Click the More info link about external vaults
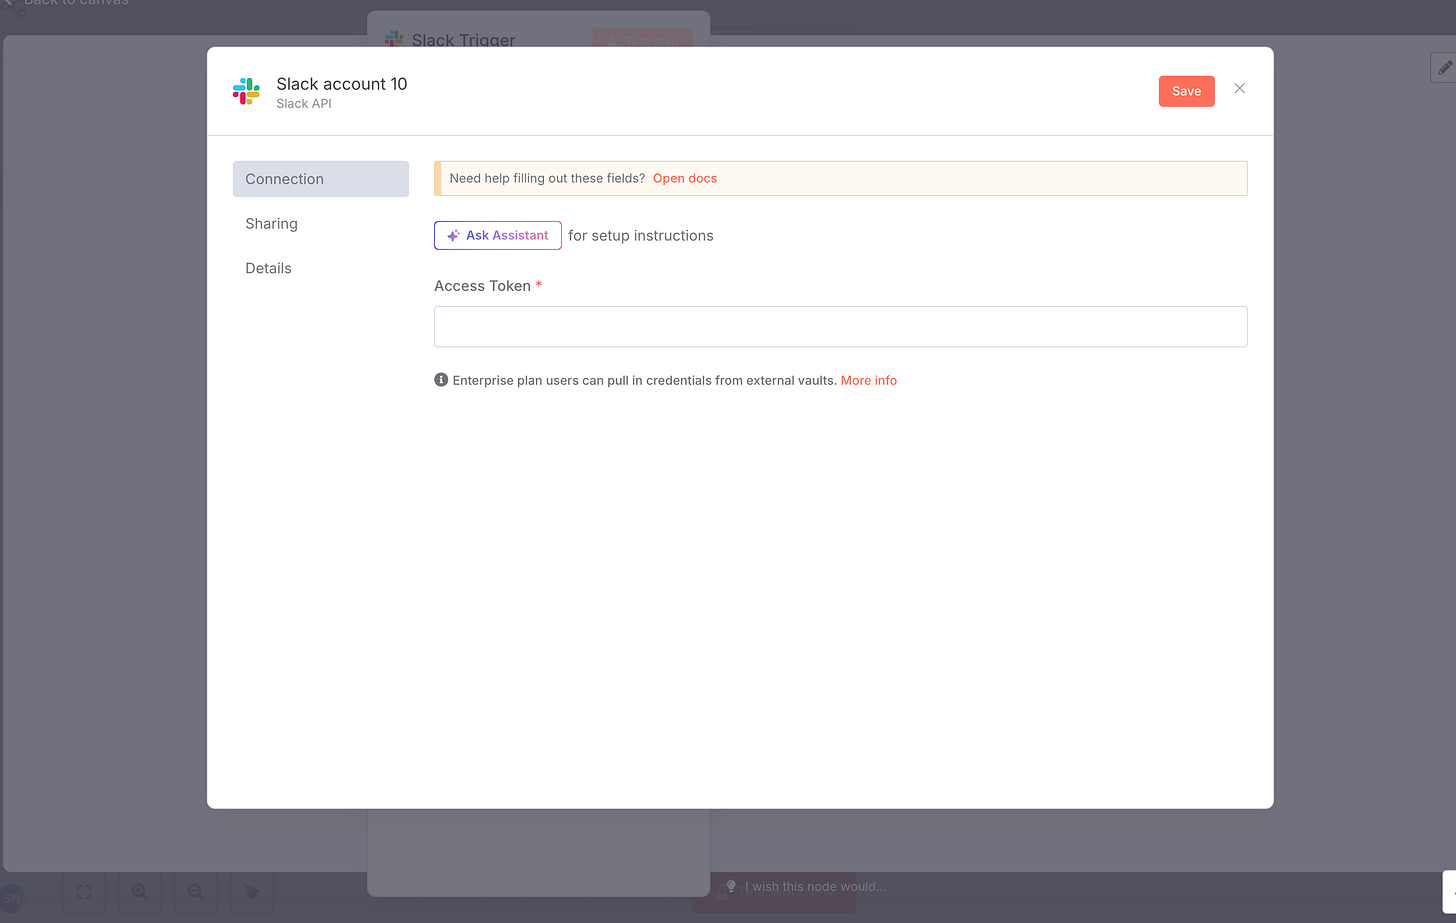 pos(868,380)
